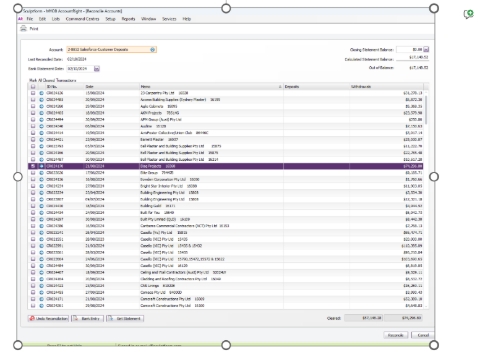Open the Reports menu

tap(128, 19)
